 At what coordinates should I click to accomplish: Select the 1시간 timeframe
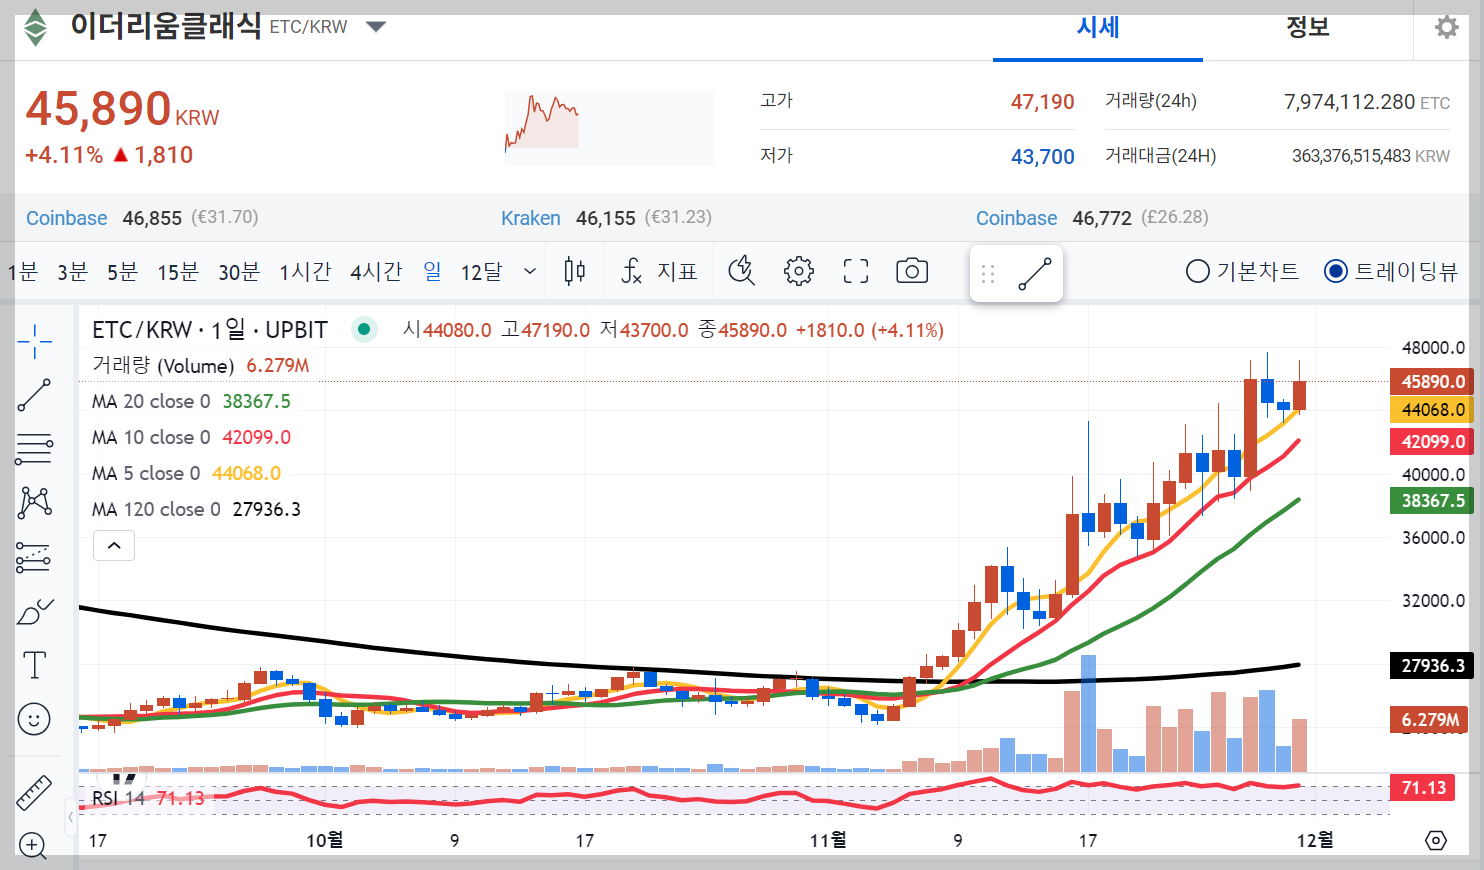(x=305, y=272)
